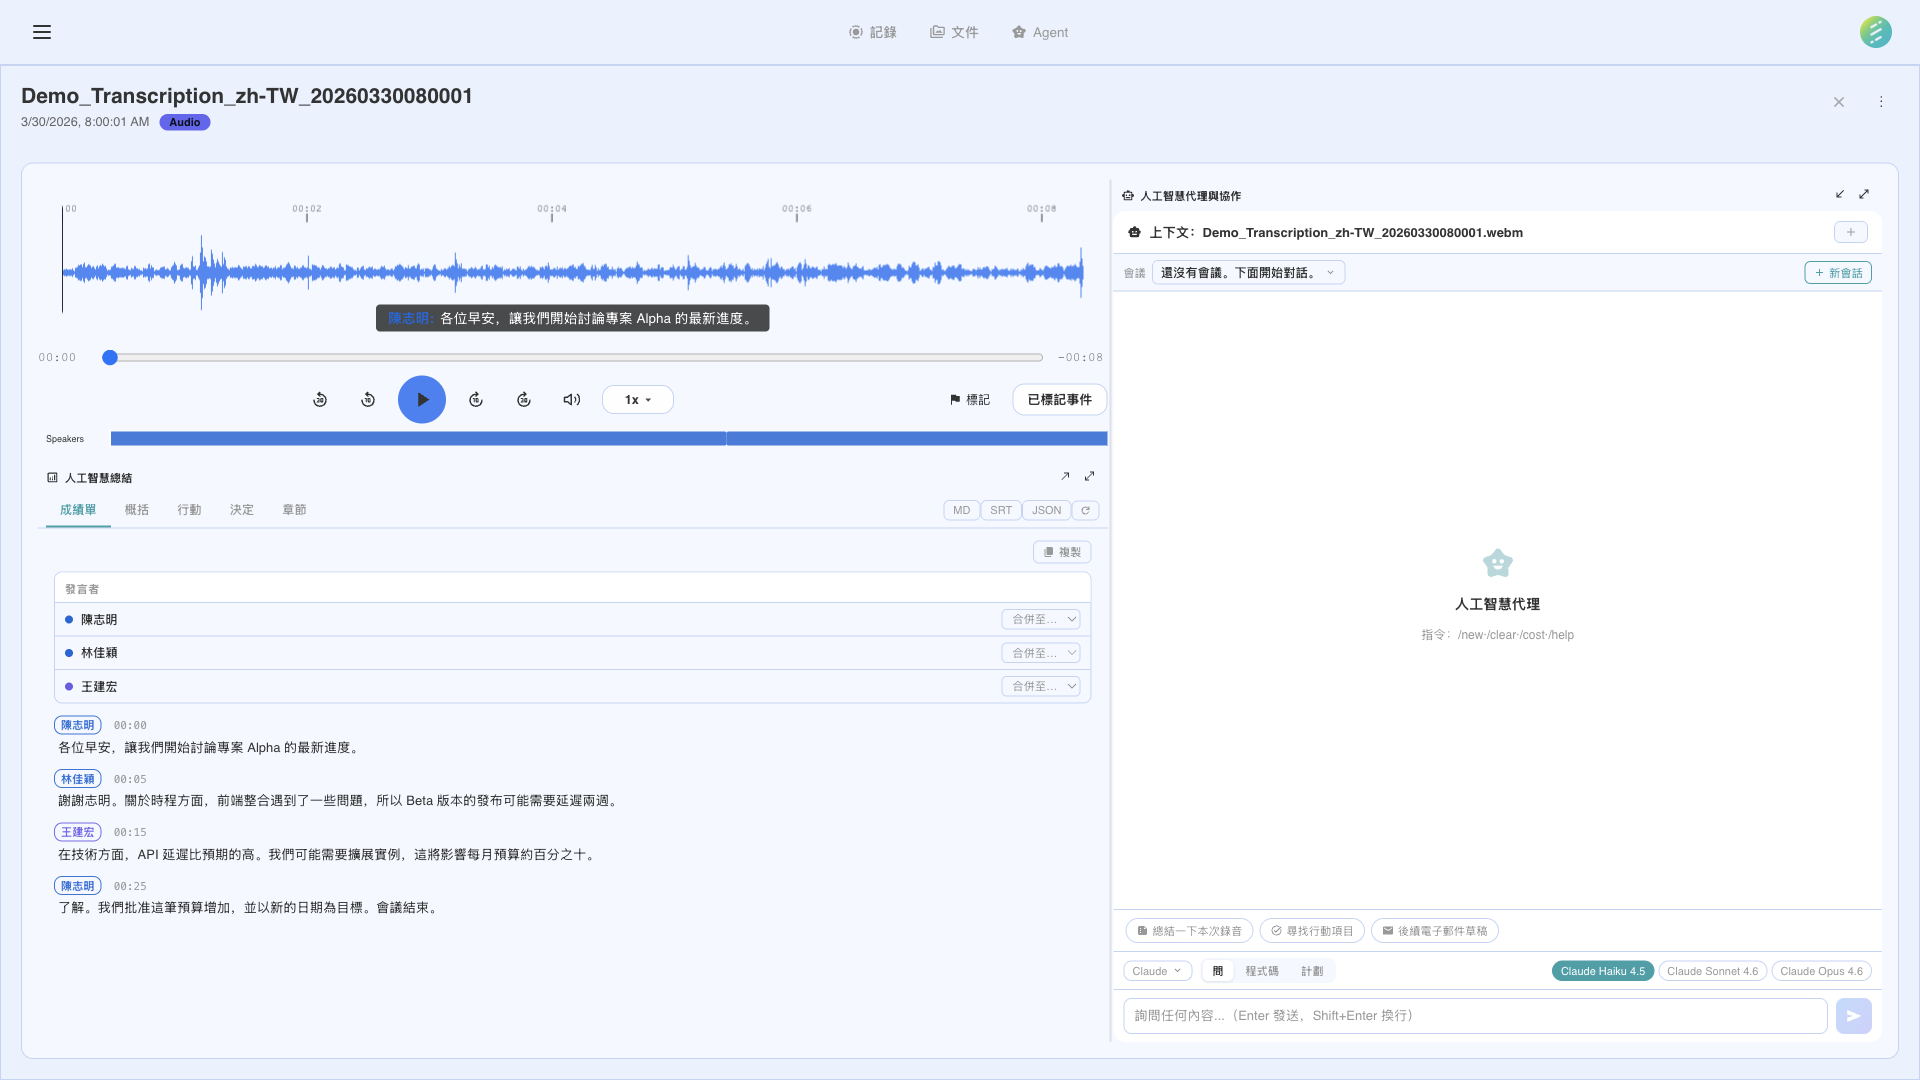This screenshot has width=1920, height=1080.
Task: Skip forward 10 seconds in the playback
Action: [x=475, y=399]
